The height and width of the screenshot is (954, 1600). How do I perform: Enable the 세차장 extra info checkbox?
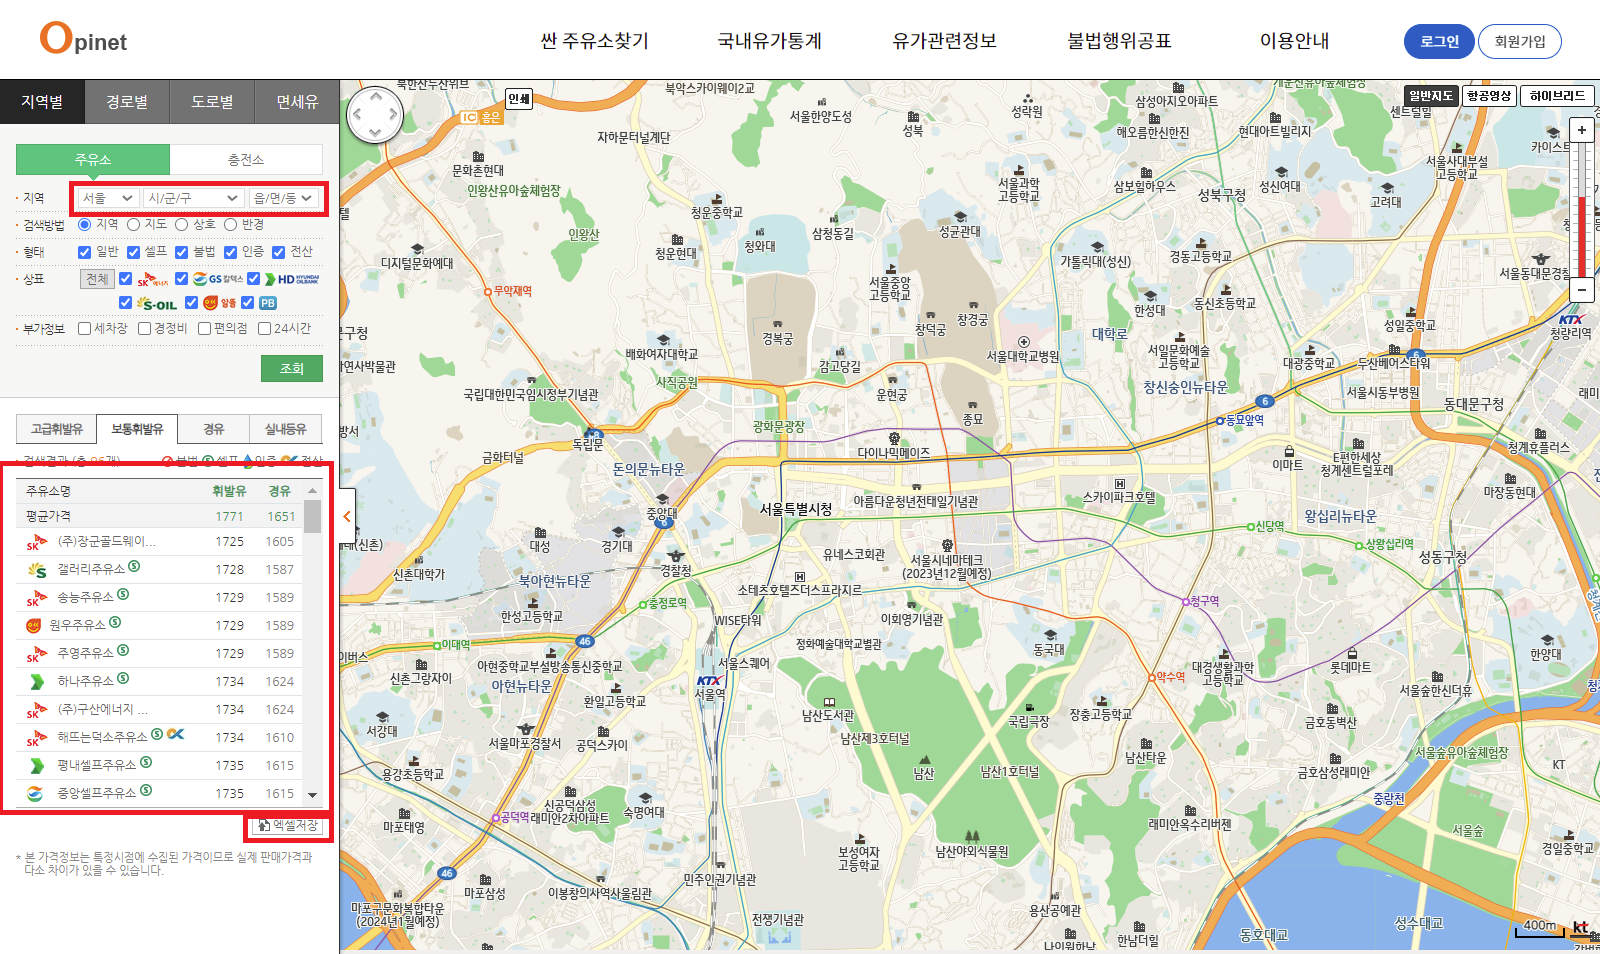(85, 328)
